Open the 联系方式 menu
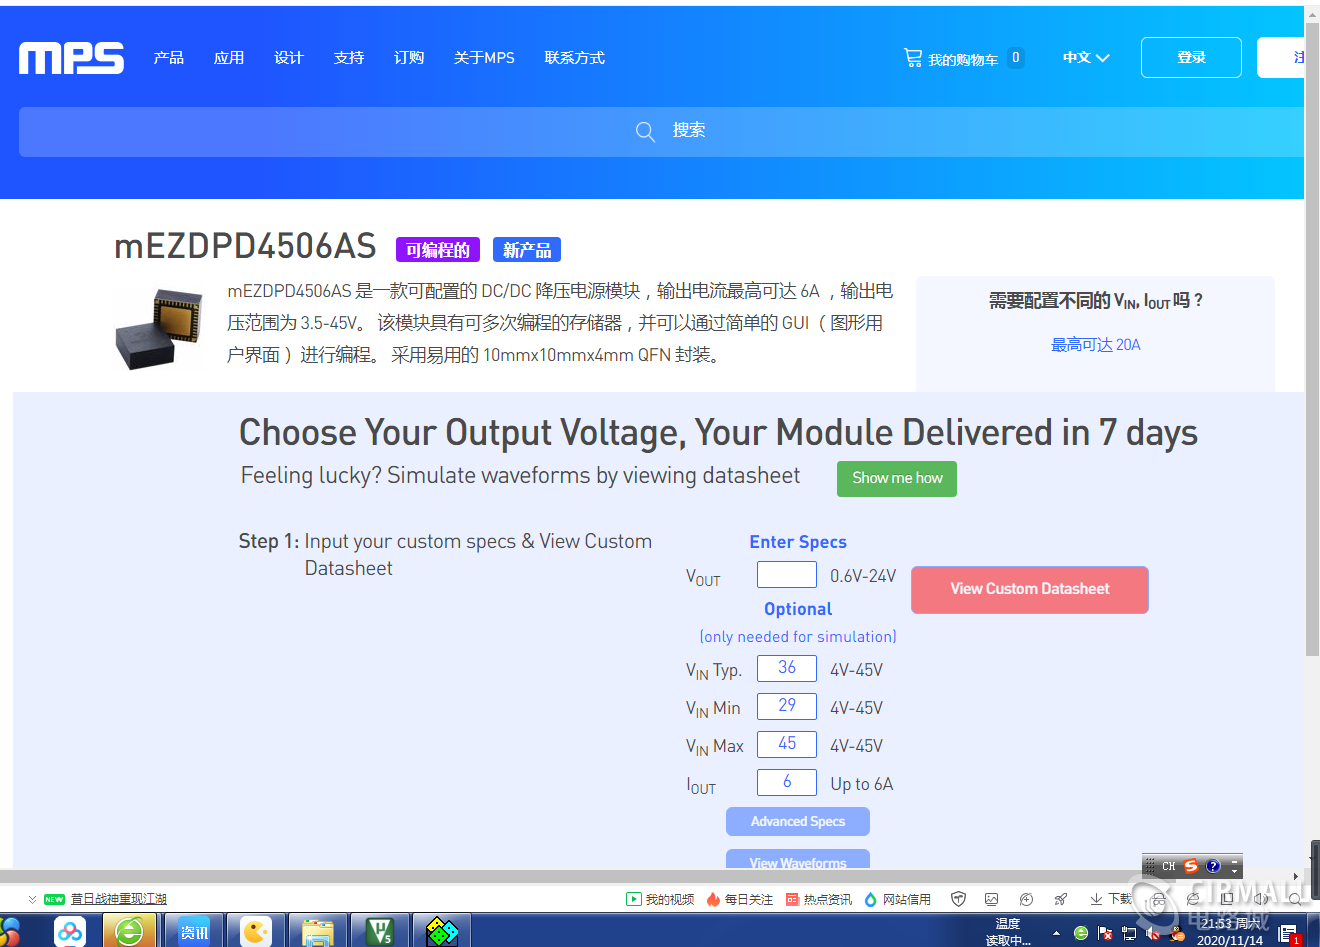Viewport: 1320px width, 947px height. 575,58
